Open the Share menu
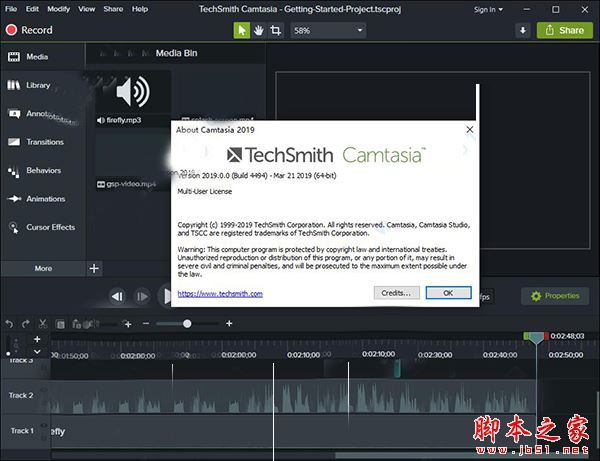 (113, 9)
